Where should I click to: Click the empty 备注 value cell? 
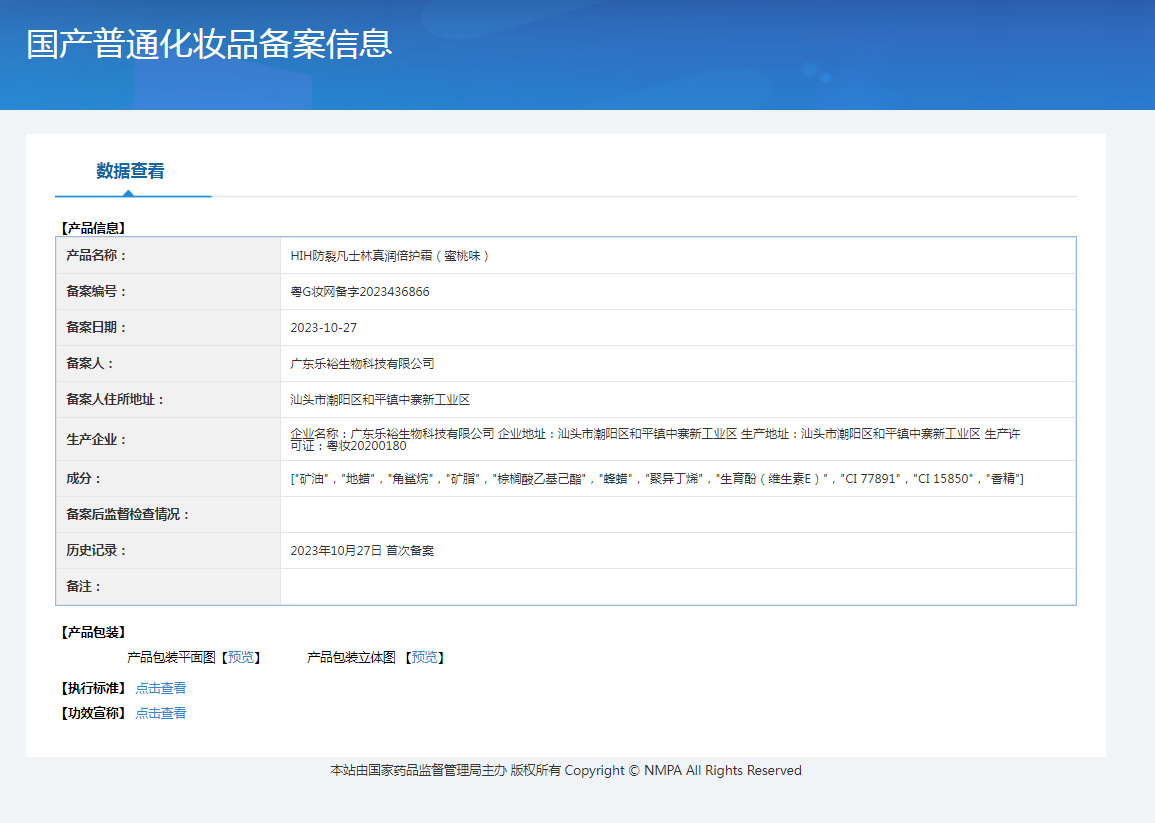pos(677,587)
